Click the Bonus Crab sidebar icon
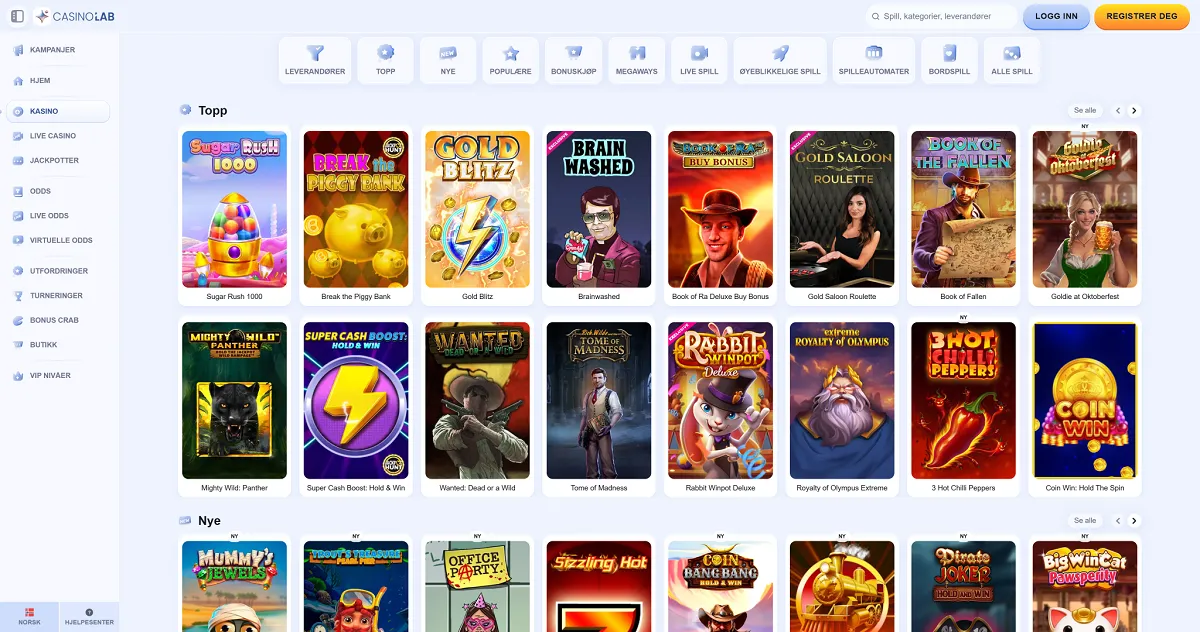Image resolution: width=1200 pixels, height=632 pixels. [x=18, y=320]
